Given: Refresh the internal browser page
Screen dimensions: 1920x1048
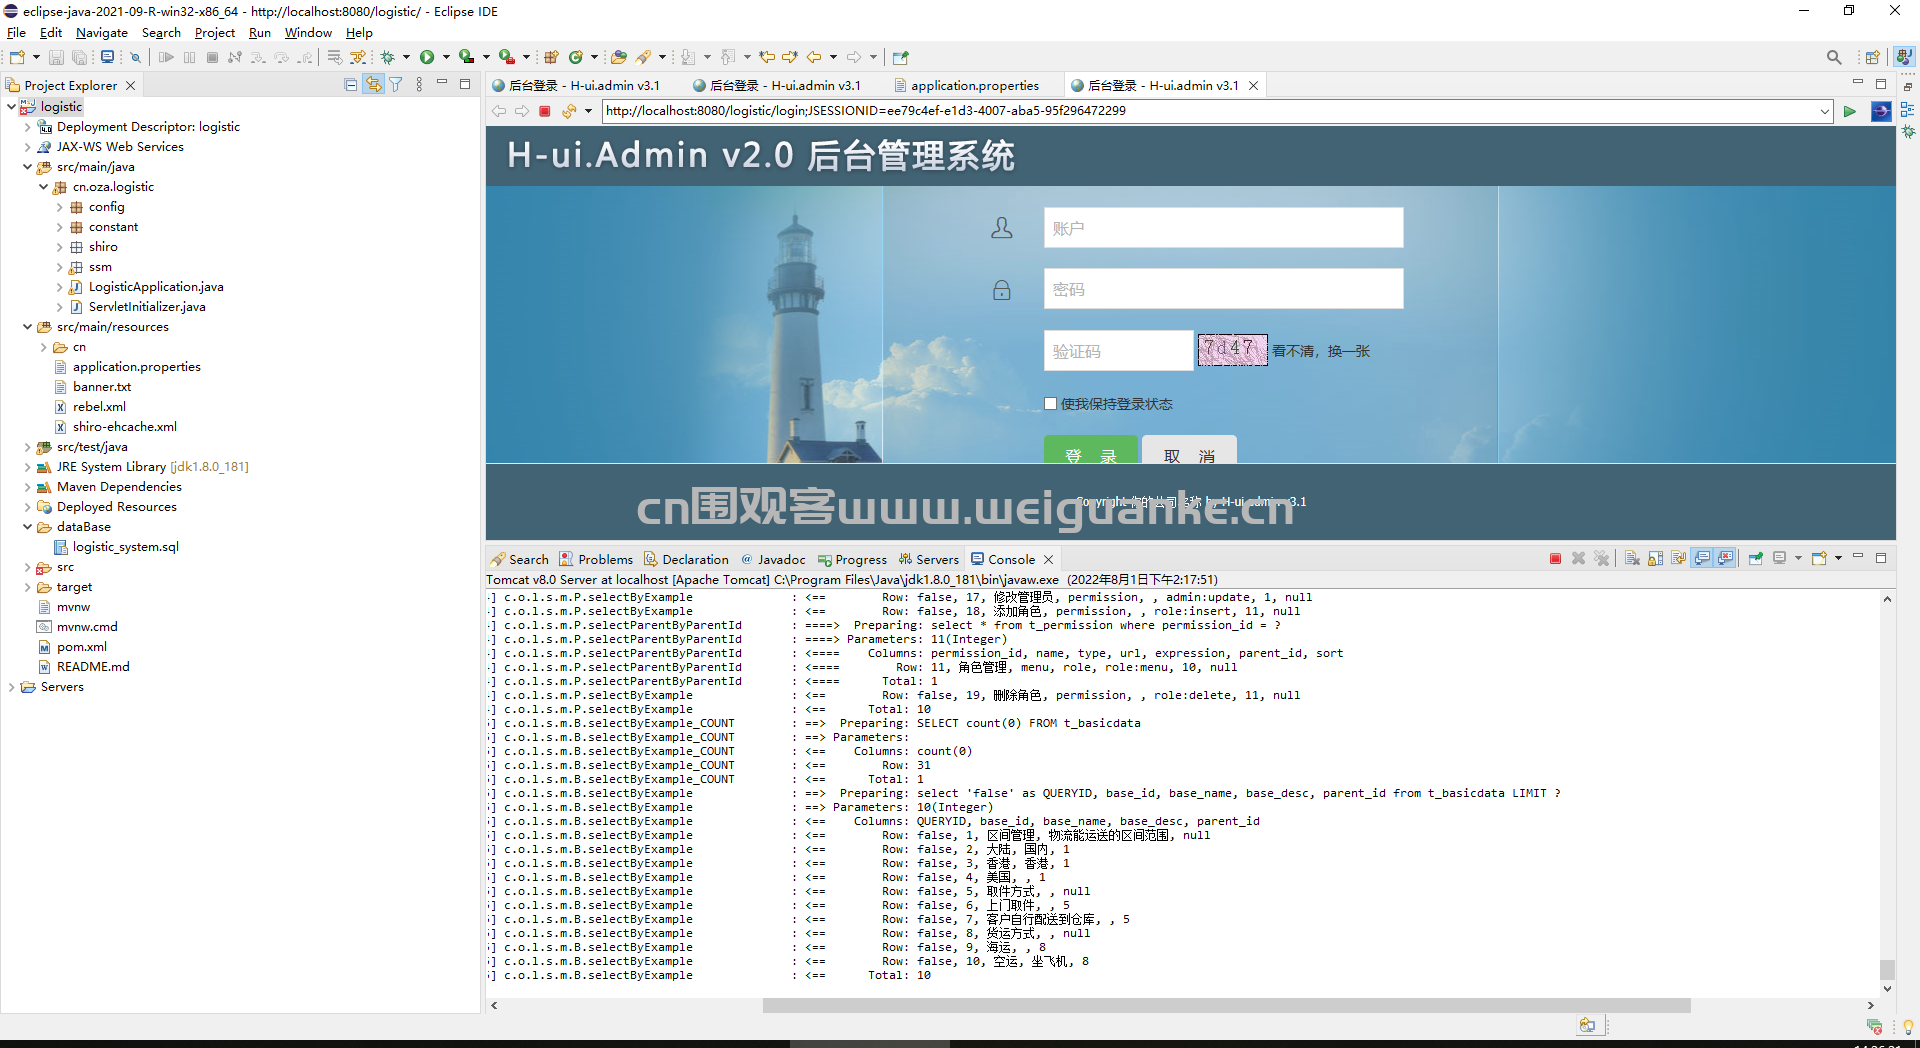Looking at the screenshot, I should point(568,111).
